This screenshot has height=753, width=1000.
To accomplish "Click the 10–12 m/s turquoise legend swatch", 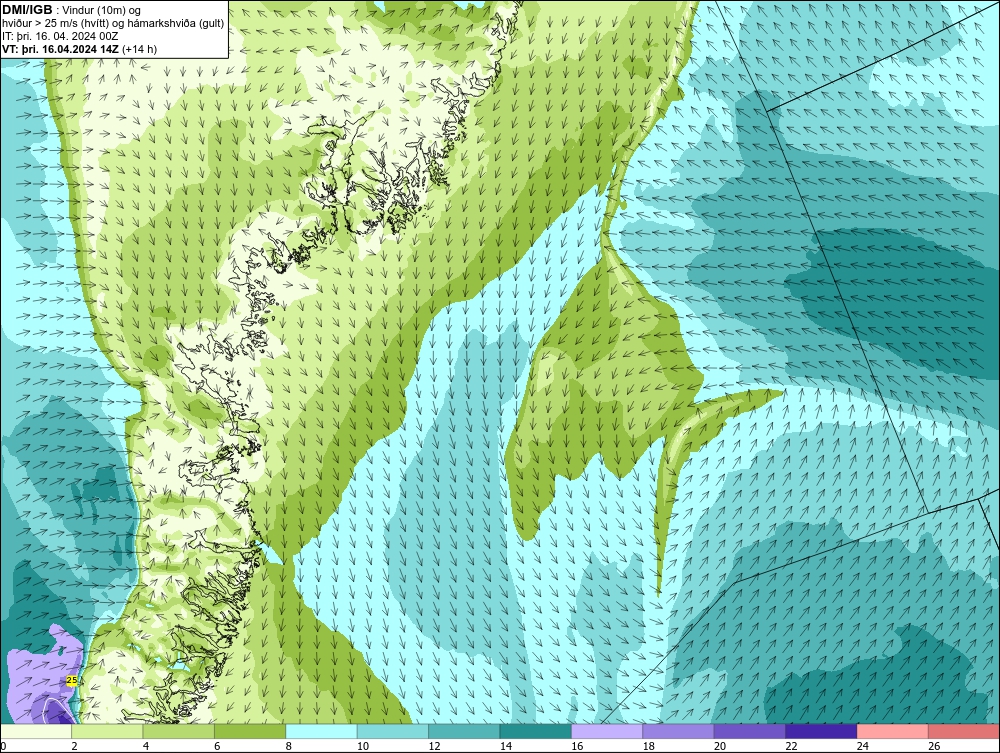I will [393, 731].
